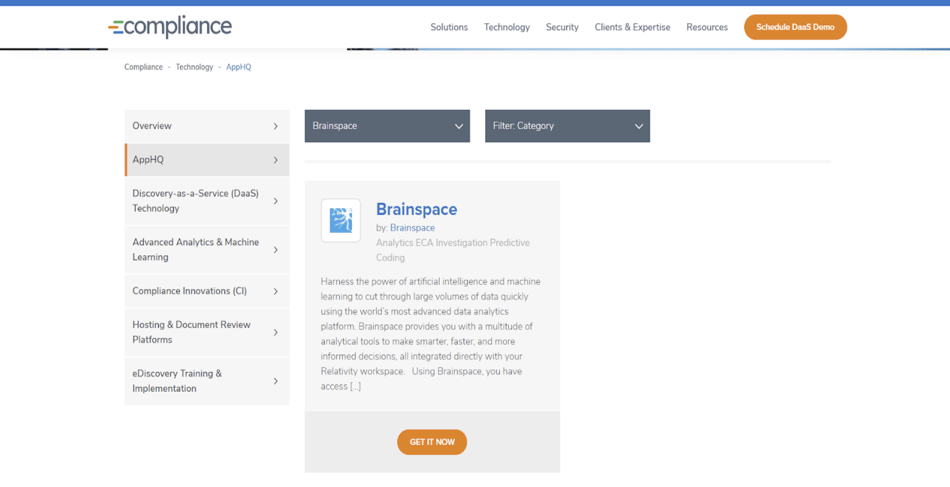
Task: Go to Technology breadcrumb link
Action: 194,67
